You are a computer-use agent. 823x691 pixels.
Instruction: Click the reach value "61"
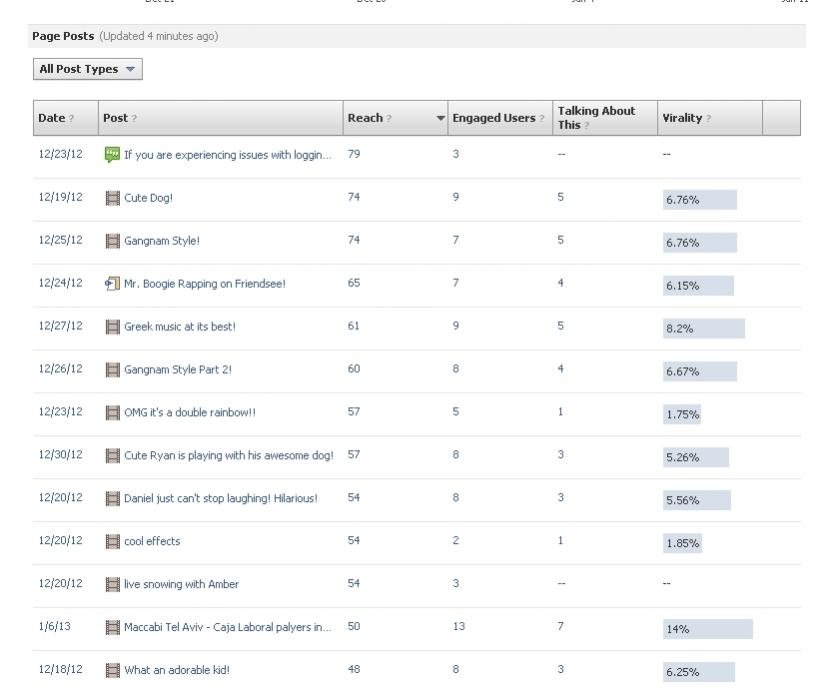(x=354, y=326)
